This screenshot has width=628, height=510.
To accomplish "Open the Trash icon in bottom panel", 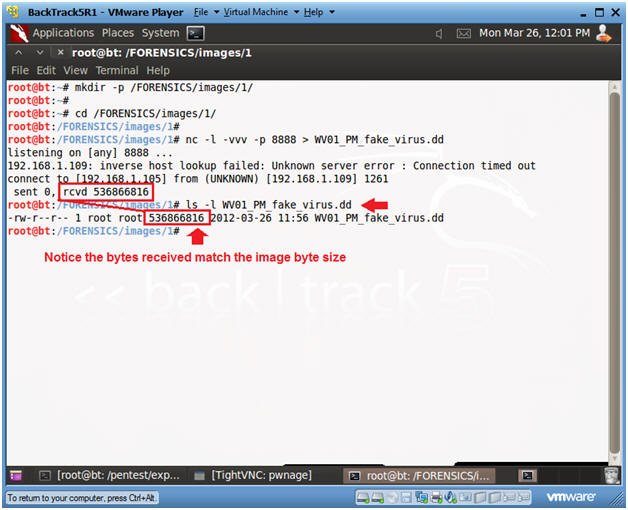I will coord(612,475).
